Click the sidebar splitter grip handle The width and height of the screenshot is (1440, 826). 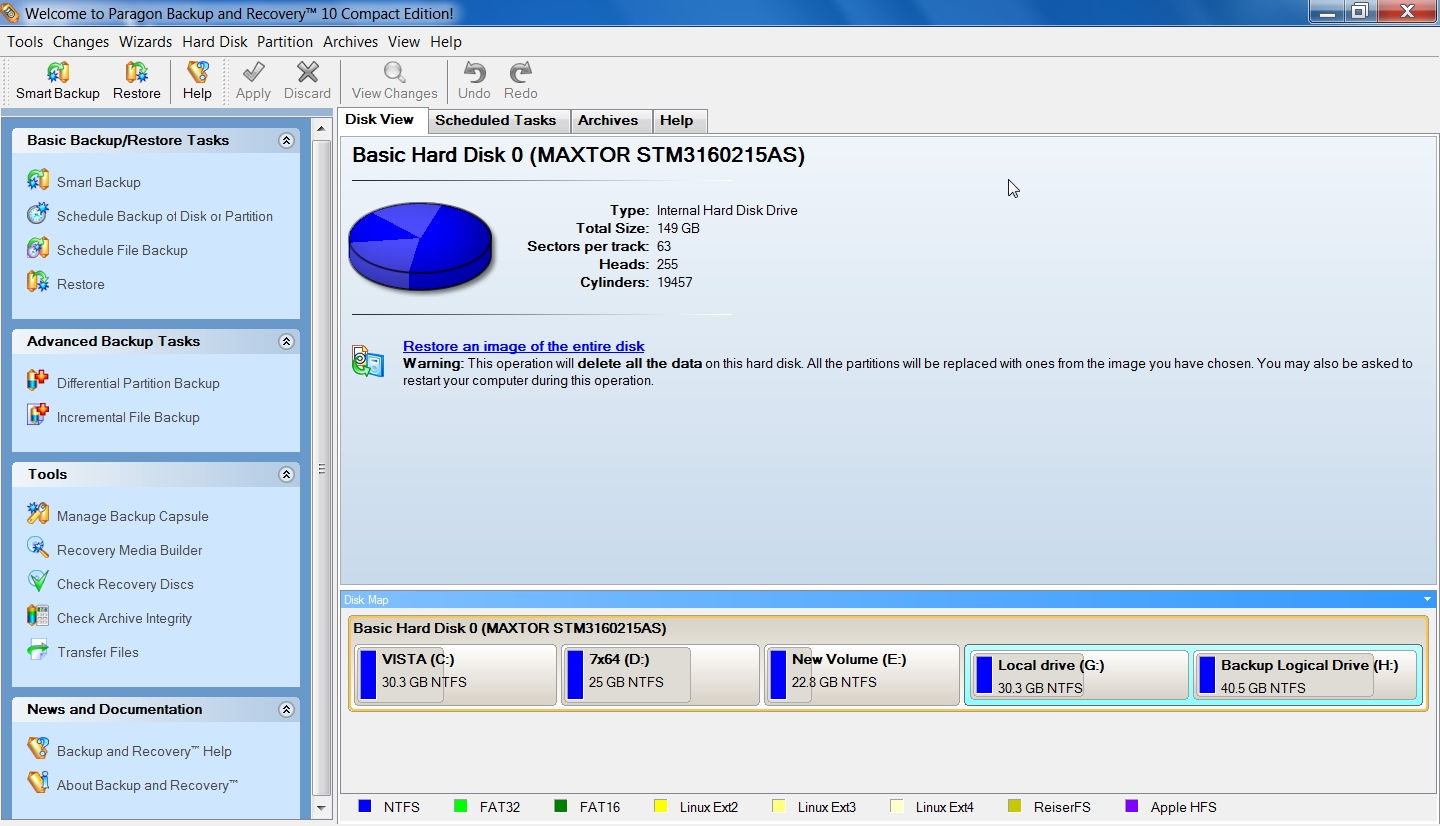pos(322,468)
